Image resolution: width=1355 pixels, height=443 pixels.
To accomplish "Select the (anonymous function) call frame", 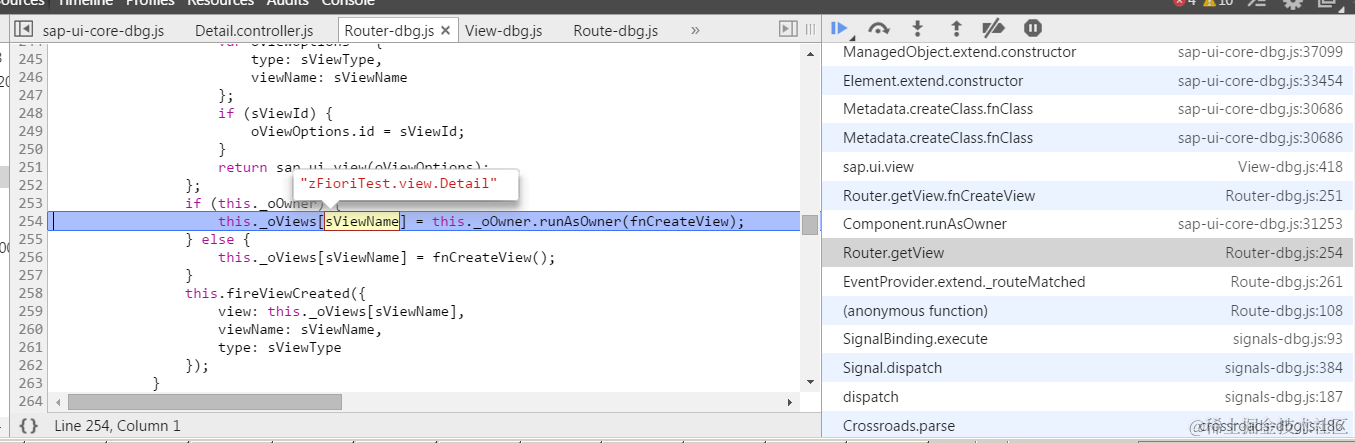I will point(1088,311).
